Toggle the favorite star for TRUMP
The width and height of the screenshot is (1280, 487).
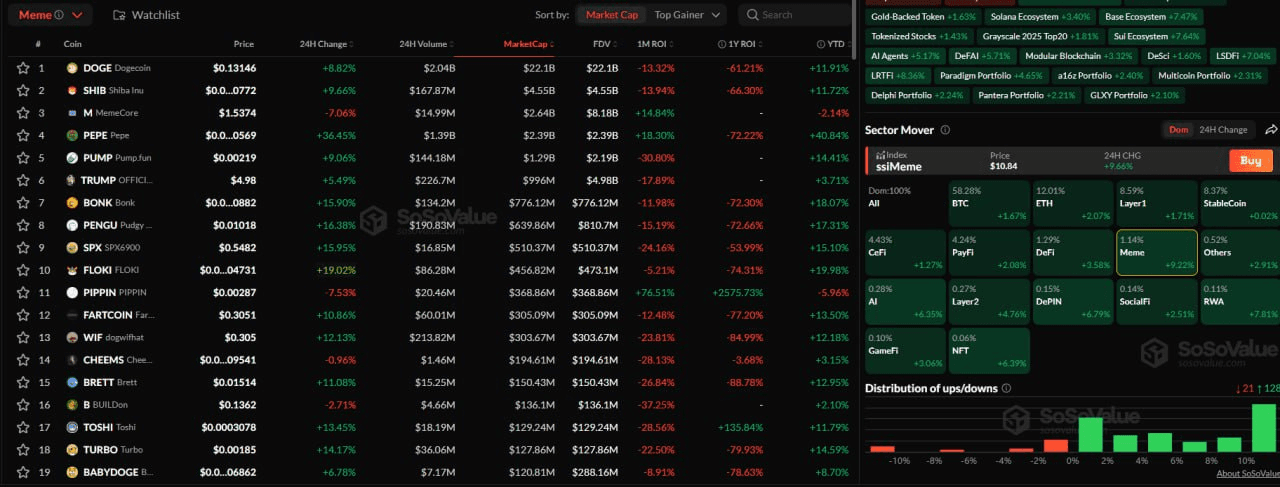[x=23, y=180]
